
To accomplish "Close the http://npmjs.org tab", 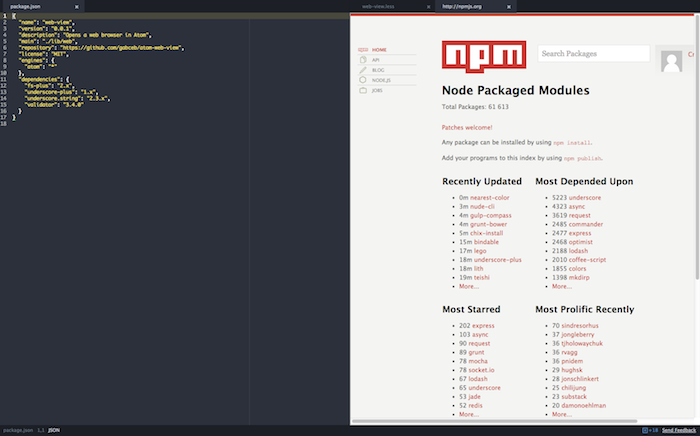I will (508, 7).
